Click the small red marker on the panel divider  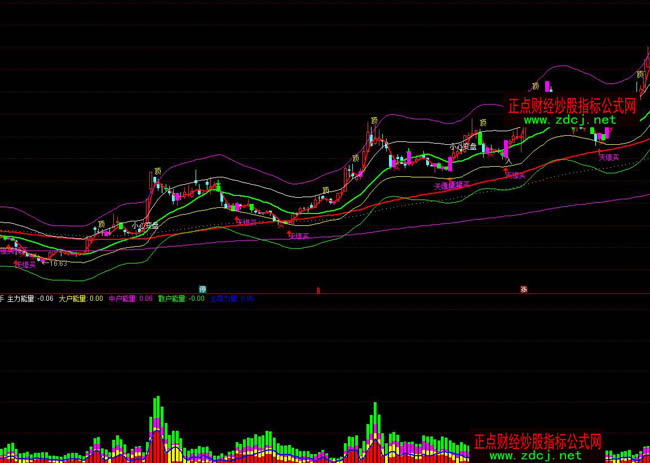pos(318,289)
